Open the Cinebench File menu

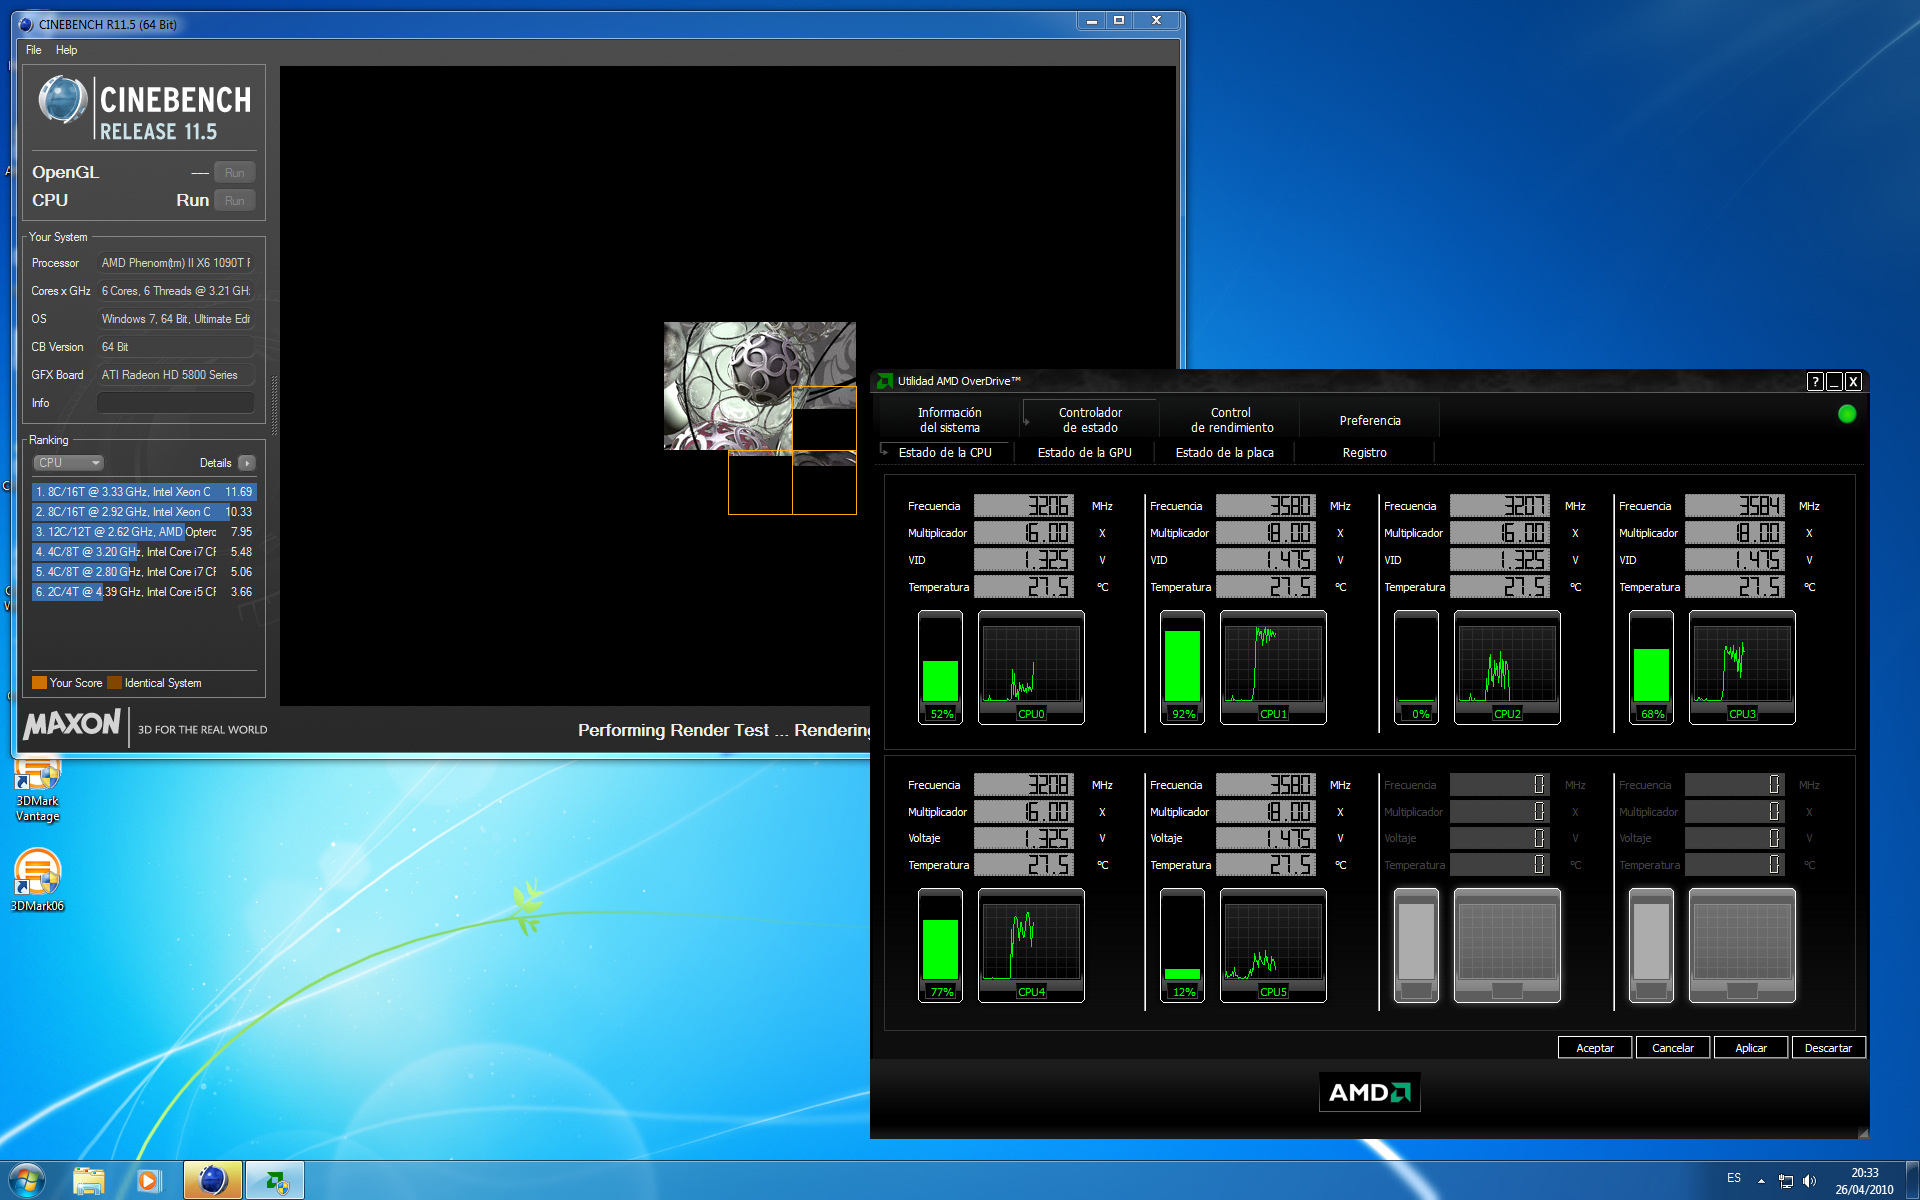pyautogui.click(x=34, y=50)
